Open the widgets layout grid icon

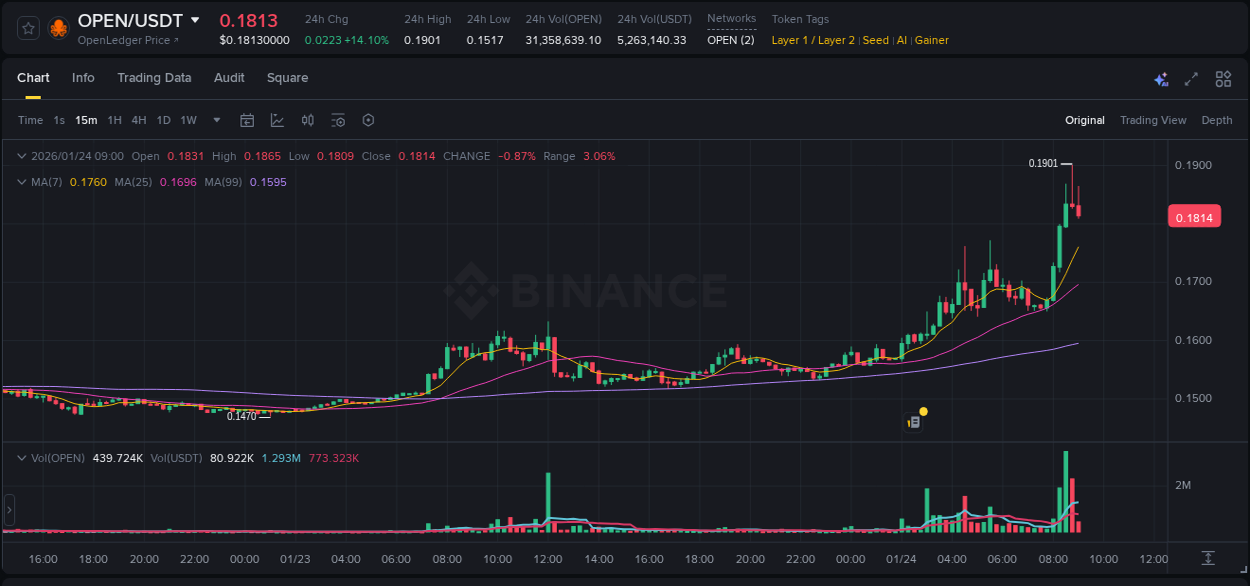click(x=1223, y=78)
